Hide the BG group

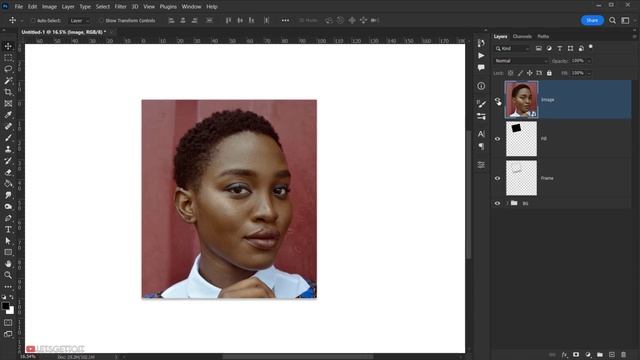498,203
